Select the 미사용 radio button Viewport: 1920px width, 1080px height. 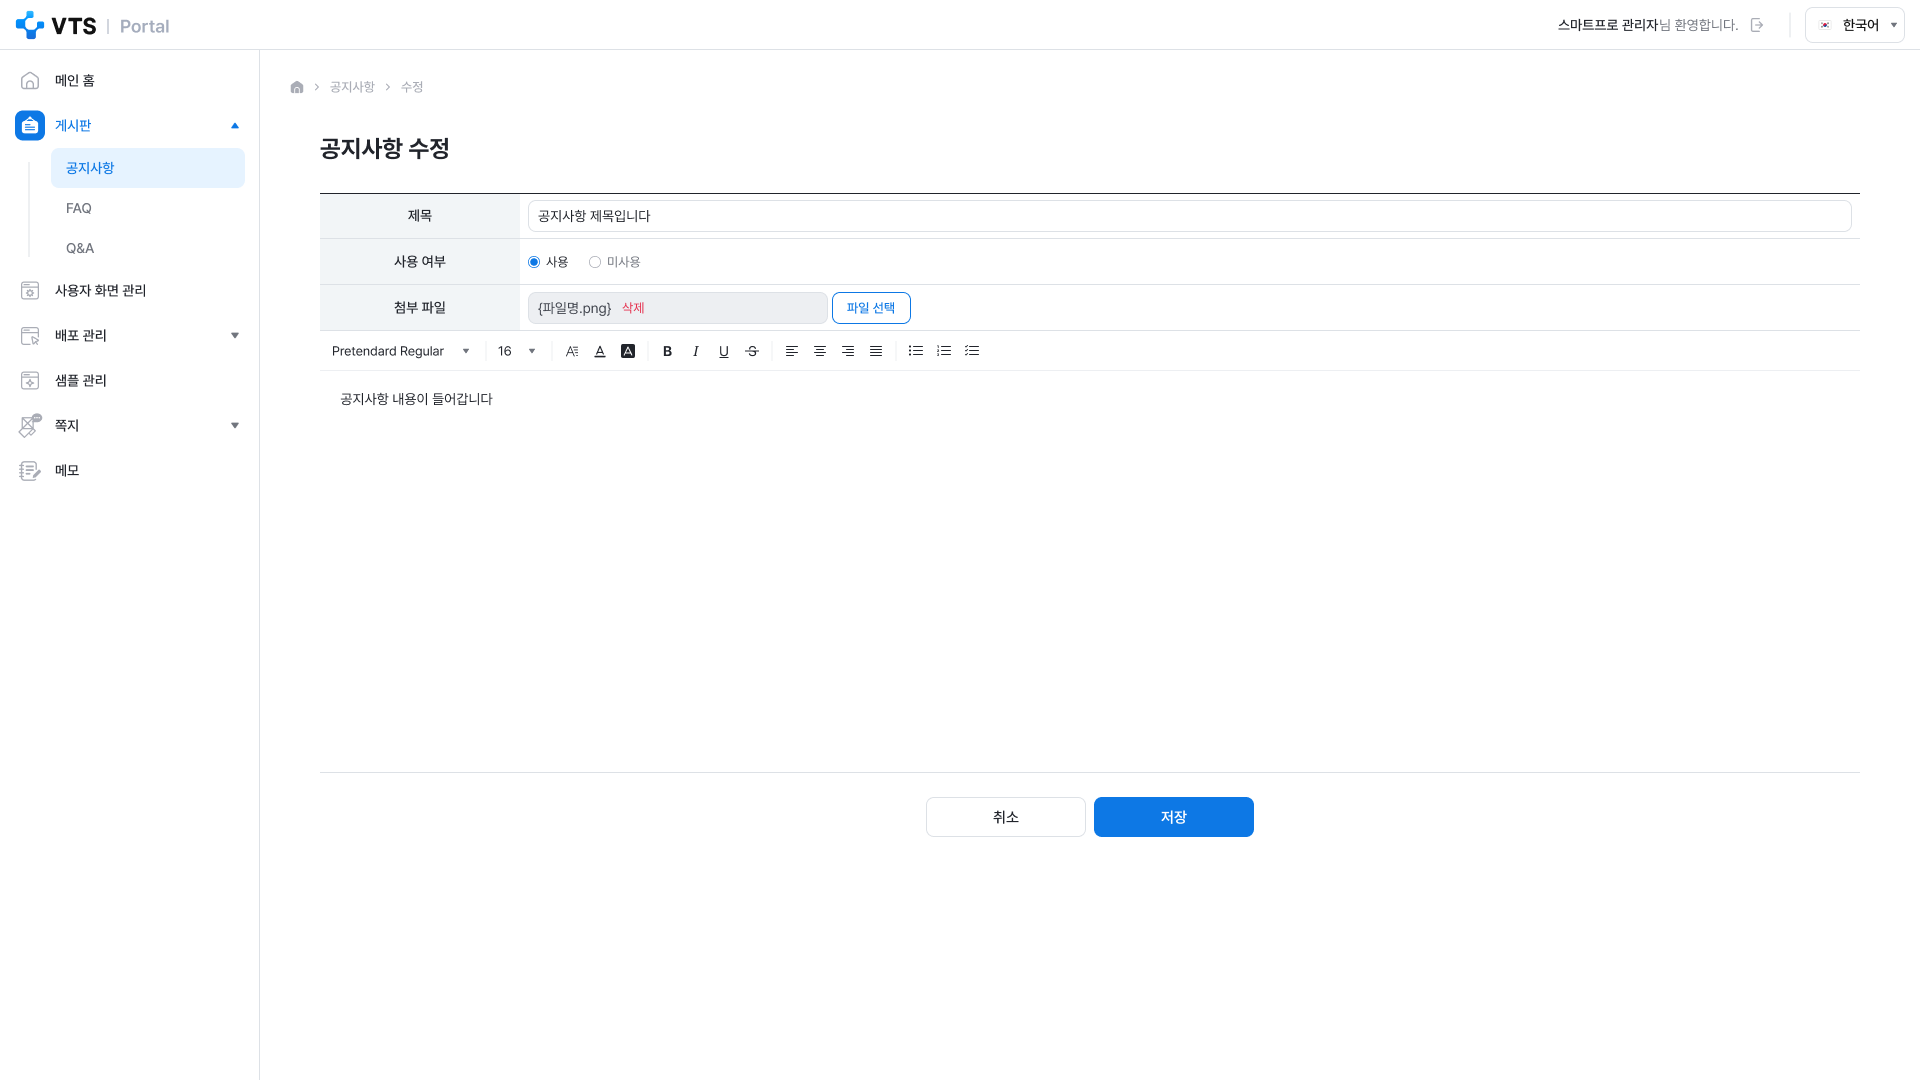click(595, 262)
